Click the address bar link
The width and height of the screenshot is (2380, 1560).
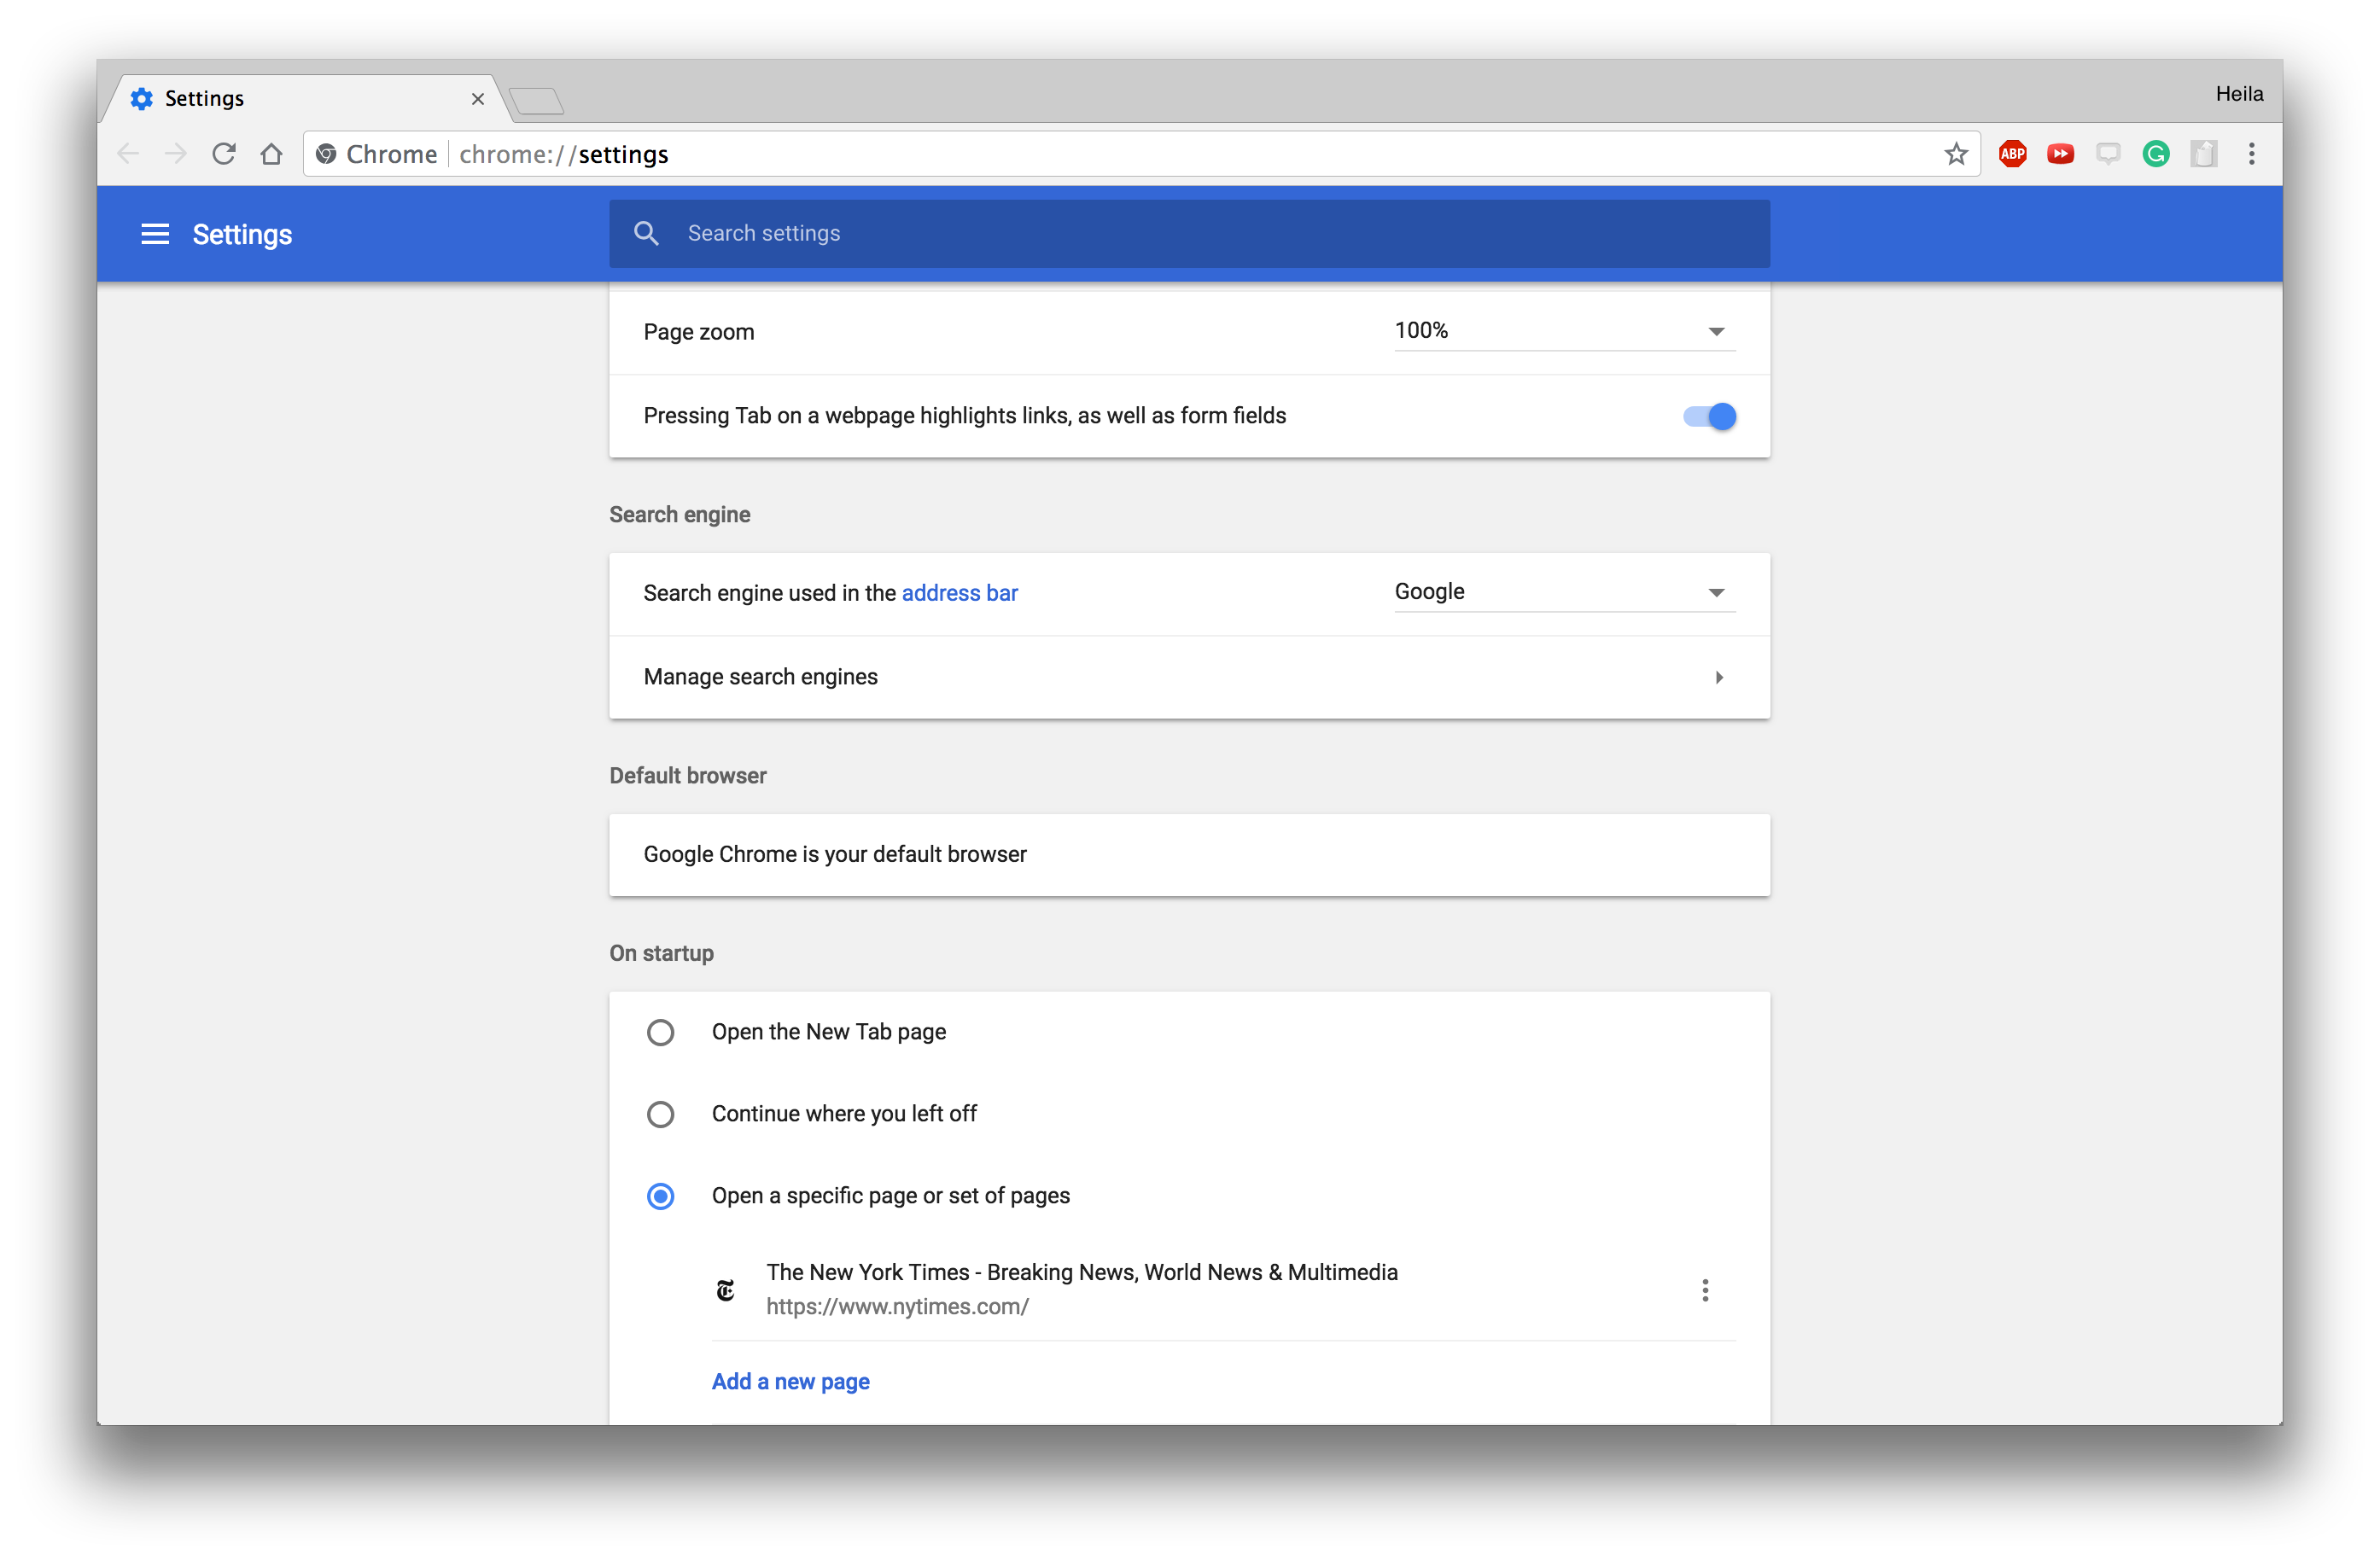959,593
